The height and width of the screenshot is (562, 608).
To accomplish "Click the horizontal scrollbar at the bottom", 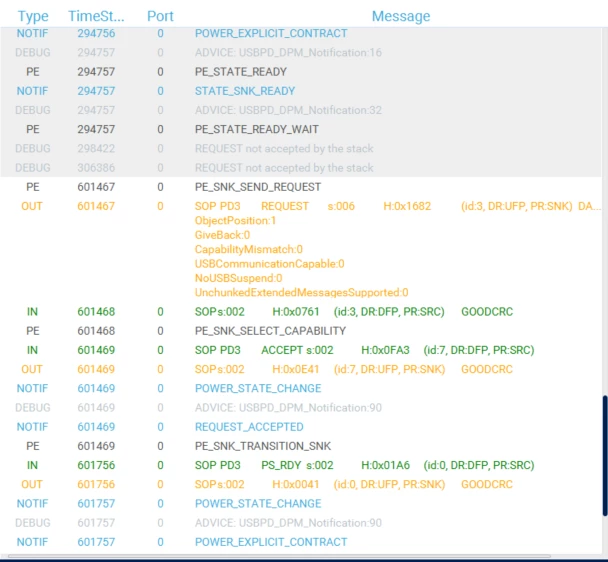I will pyautogui.click(x=279, y=556).
